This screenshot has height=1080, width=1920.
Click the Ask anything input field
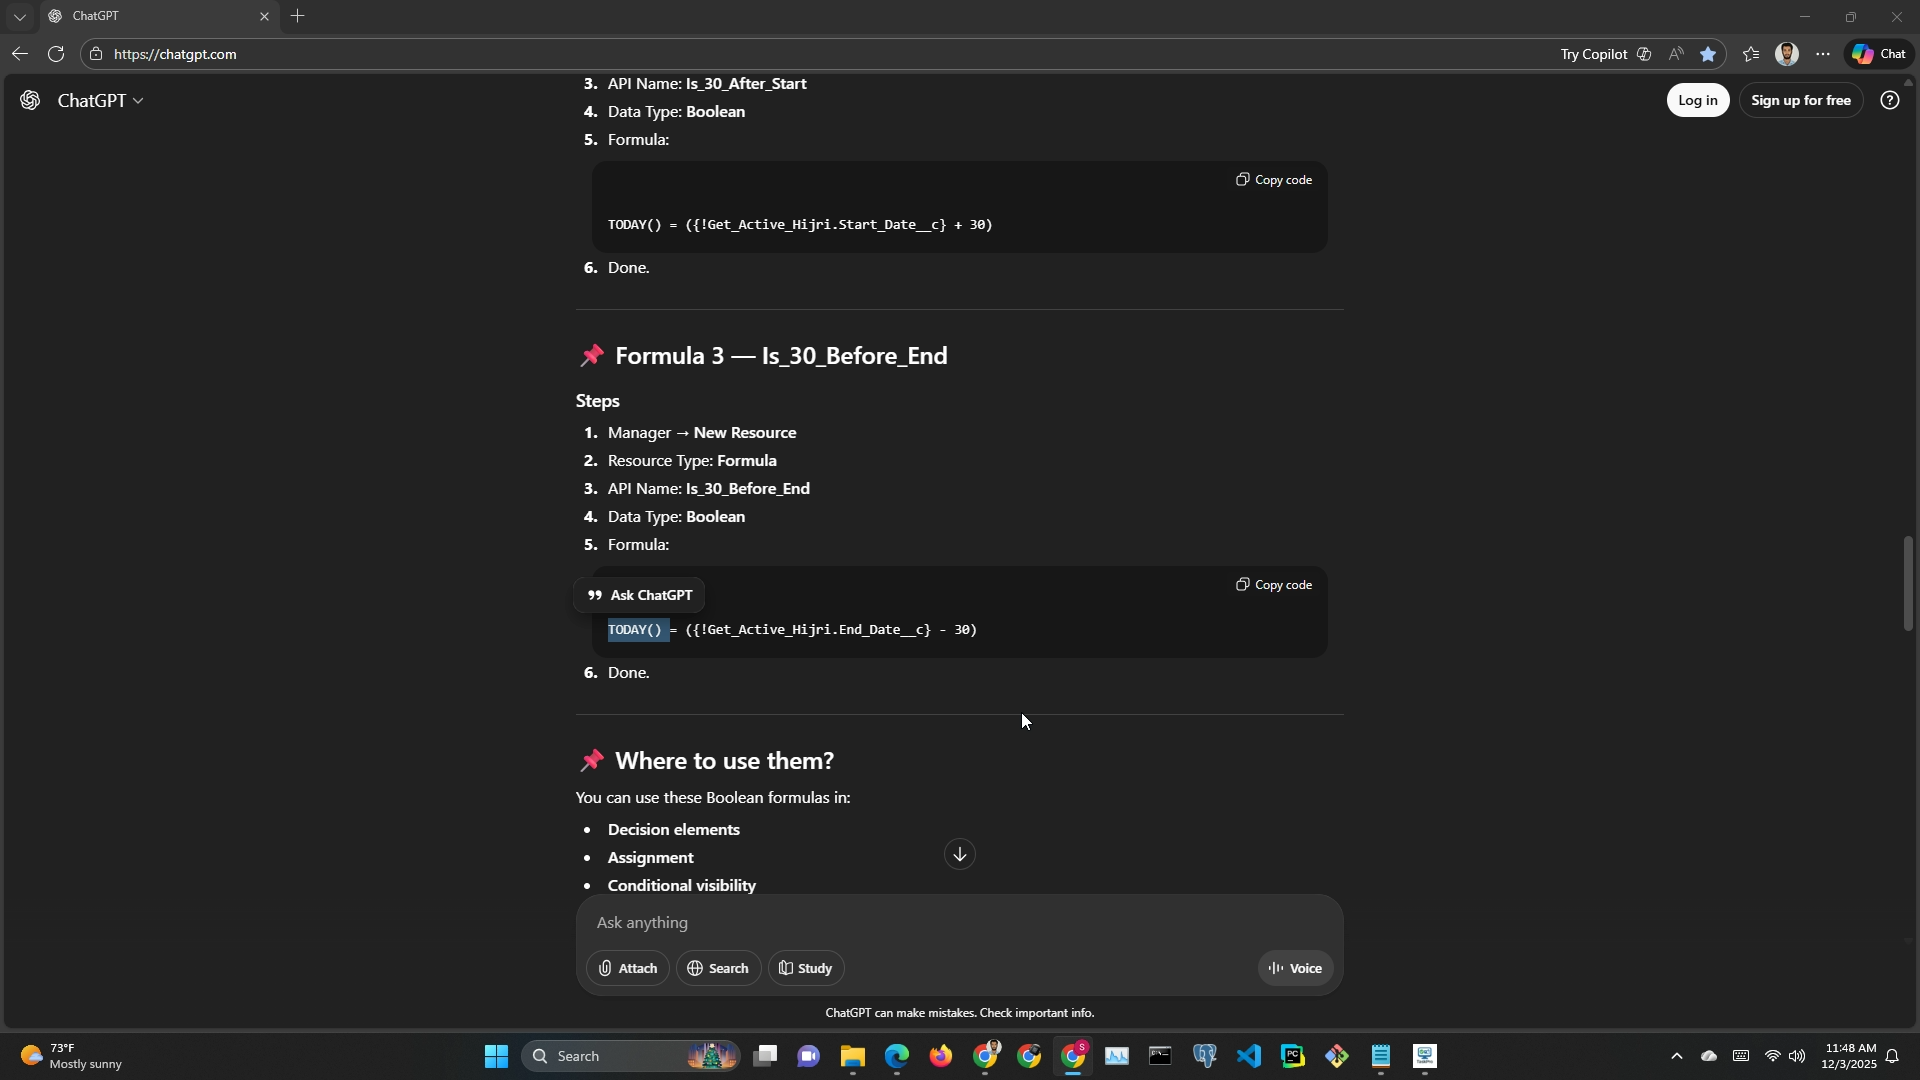point(900,923)
